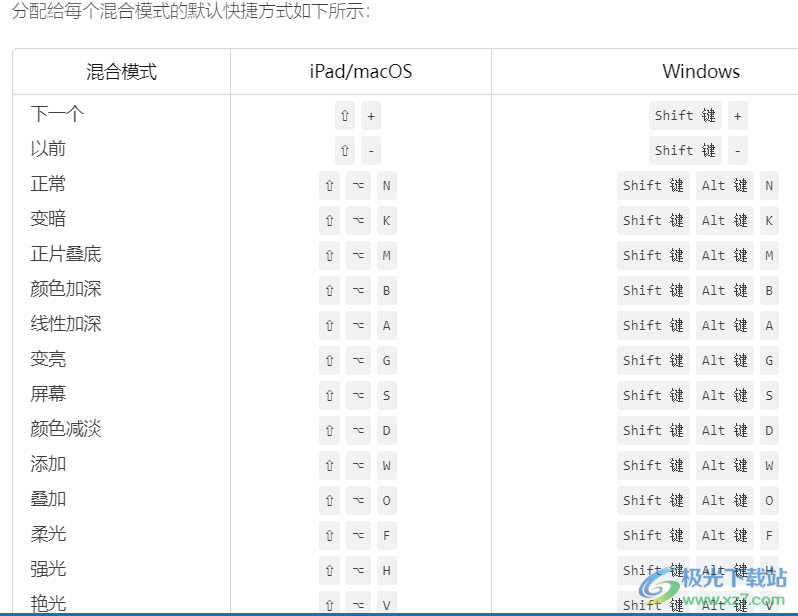Click the macOS O key in 叠加 row
798x616 pixels.
point(386,501)
